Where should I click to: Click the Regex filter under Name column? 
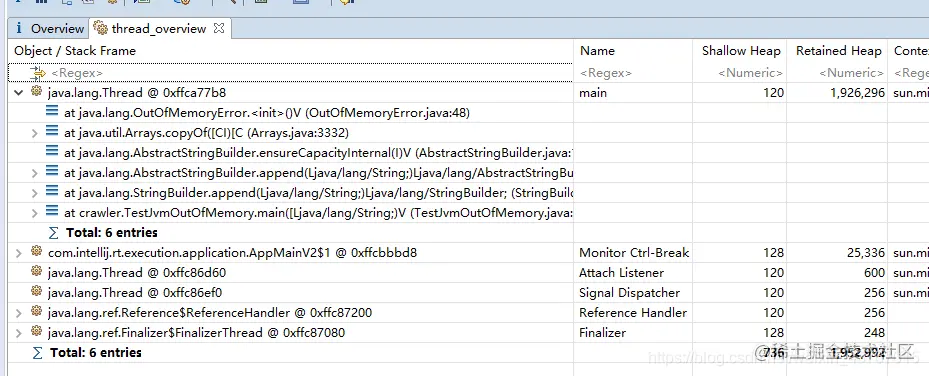(606, 73)
